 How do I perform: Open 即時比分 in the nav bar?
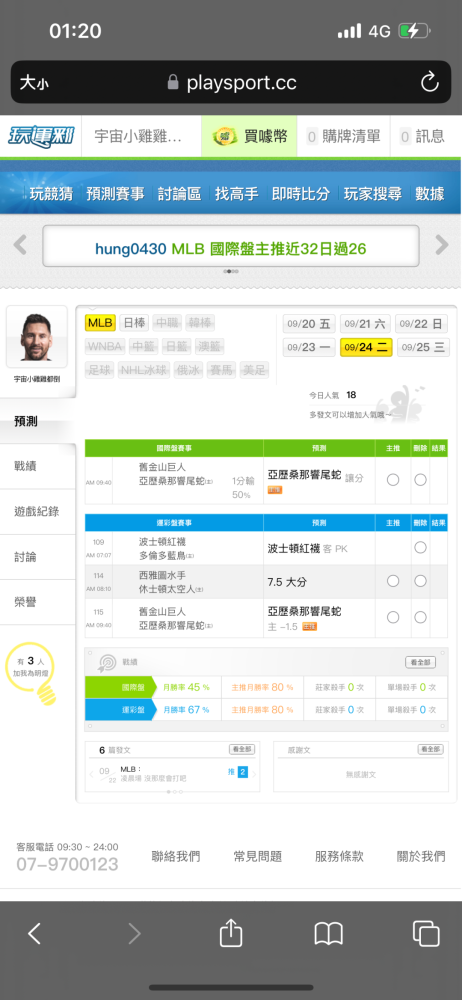coord(301,194)
